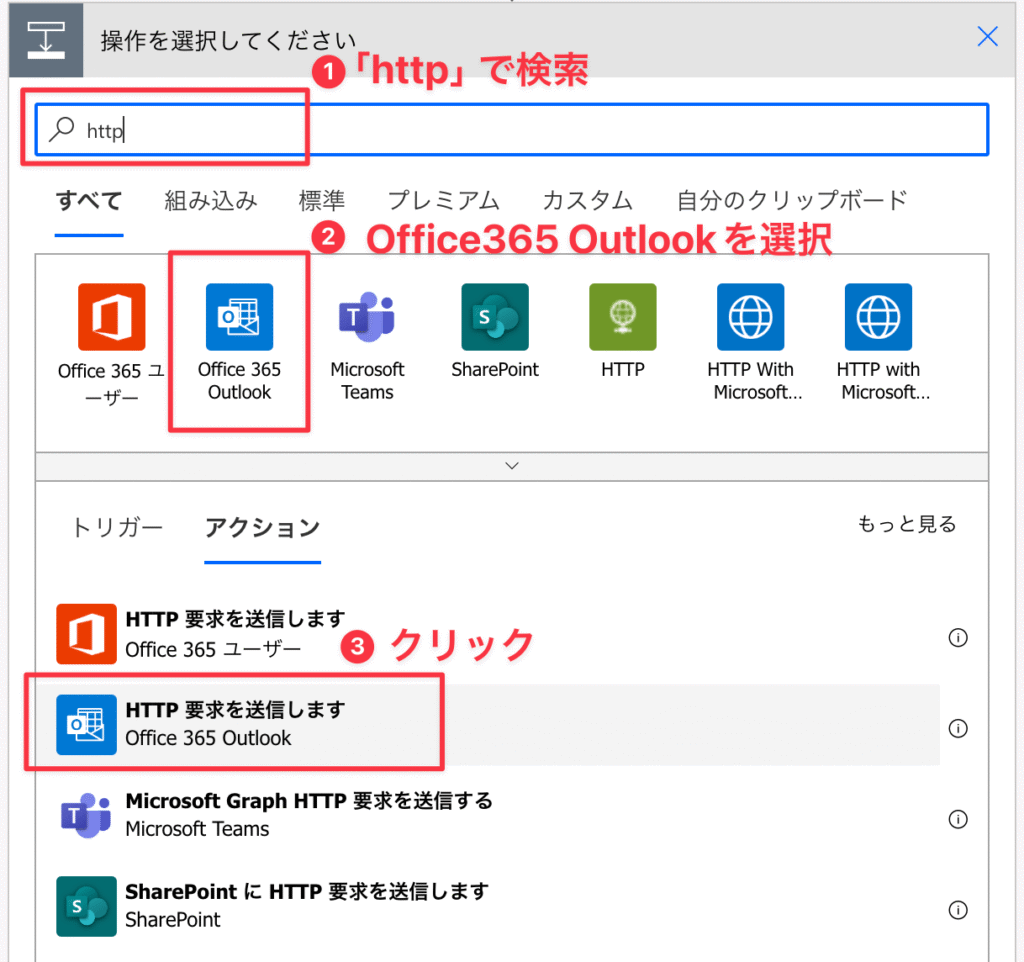The height and width of the screenshot is (962, 1024).
Task: Switch to the カスタム tab
Action: (x=587, y=200)
